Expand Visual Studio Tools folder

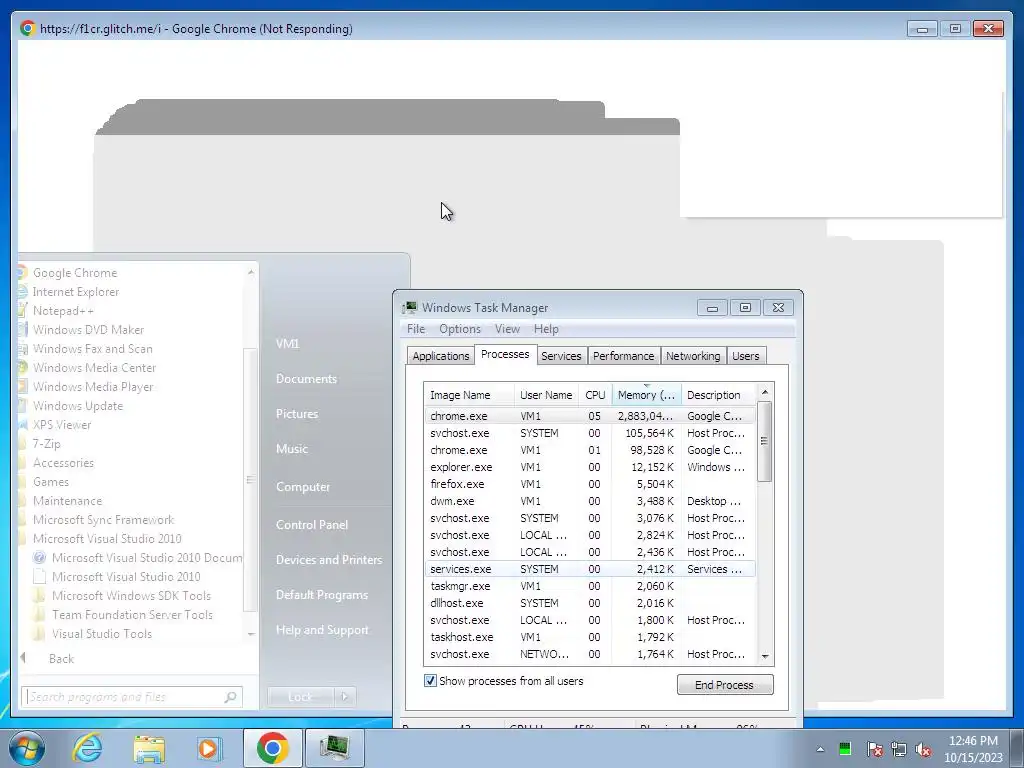click(x=101, y=633)
